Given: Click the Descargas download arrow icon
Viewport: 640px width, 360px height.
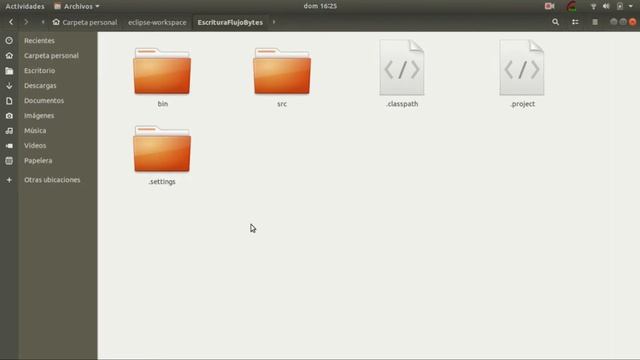Looking at the screenshot, I should coord(9,86).
